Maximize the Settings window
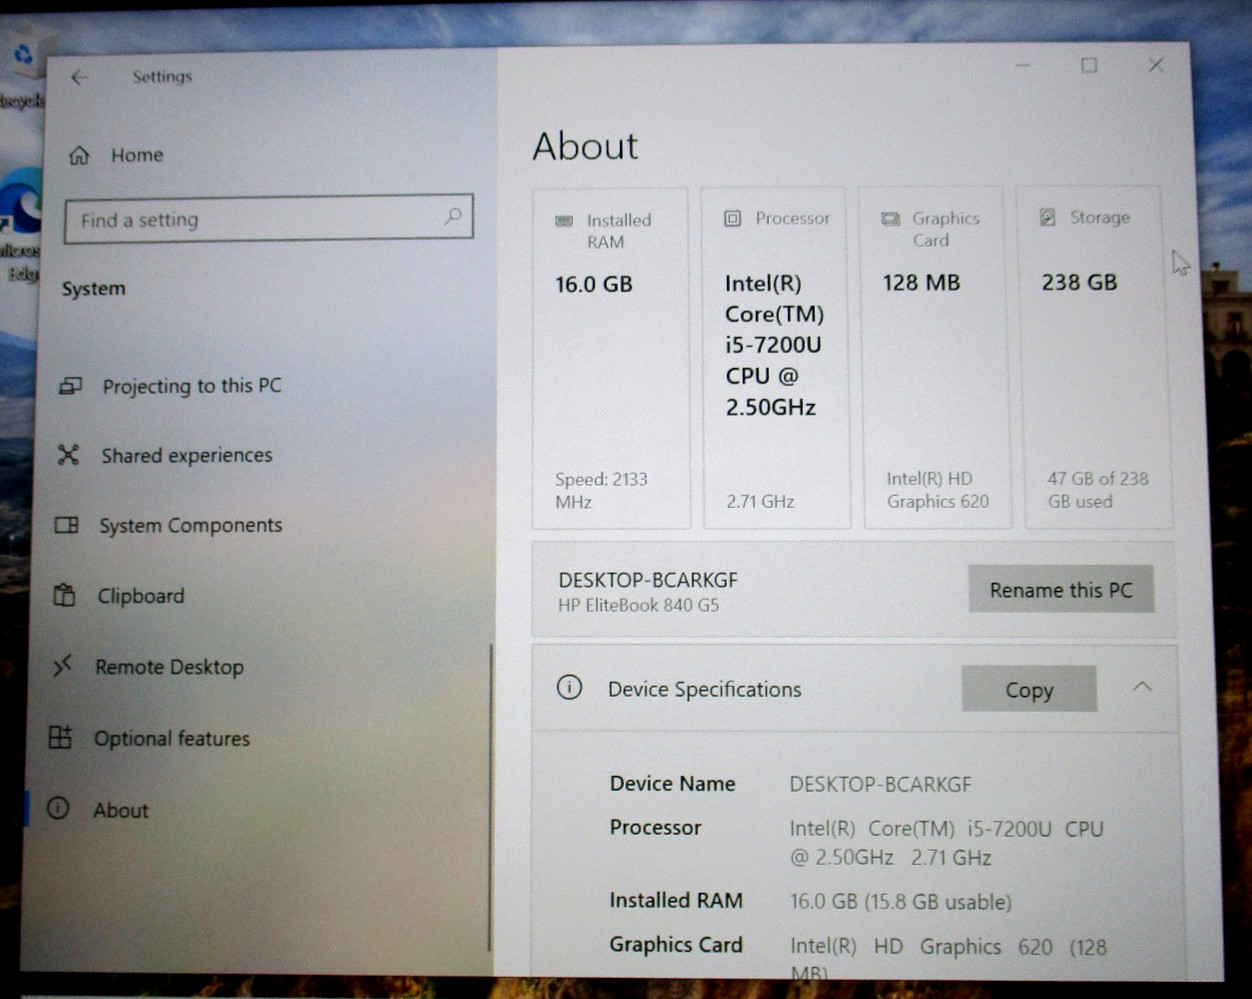This screenshot has width=1252, height=999. pos(1089,65)
